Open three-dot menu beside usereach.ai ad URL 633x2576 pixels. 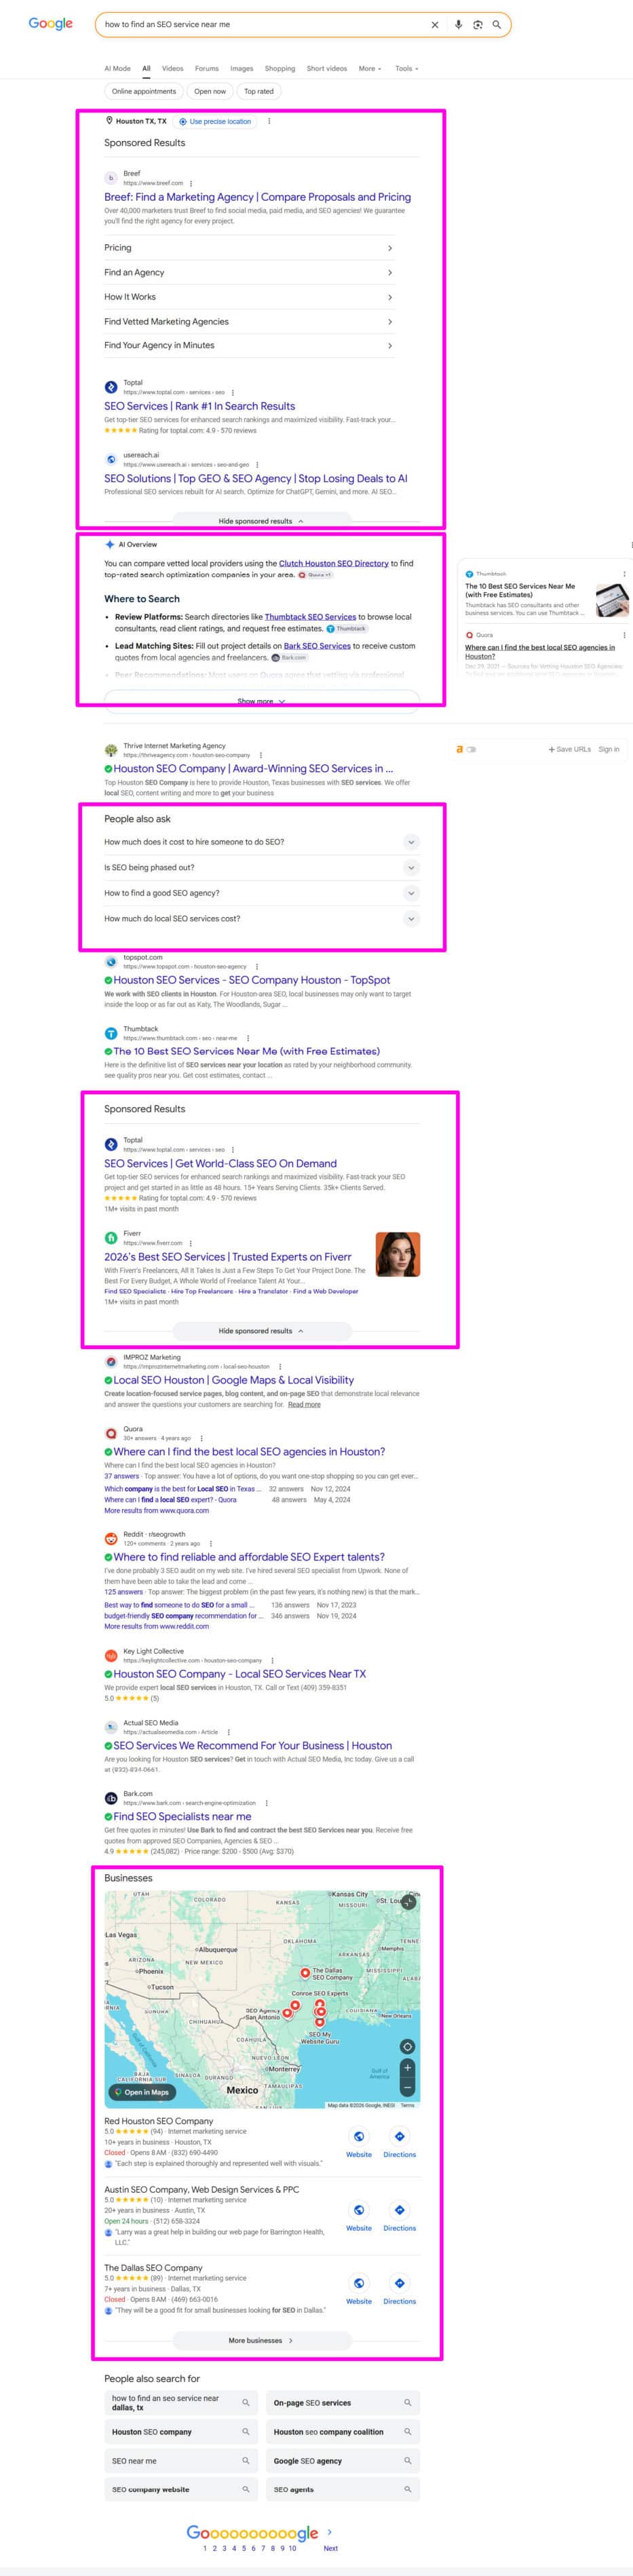pyautogui.click(x=257, y=464)
